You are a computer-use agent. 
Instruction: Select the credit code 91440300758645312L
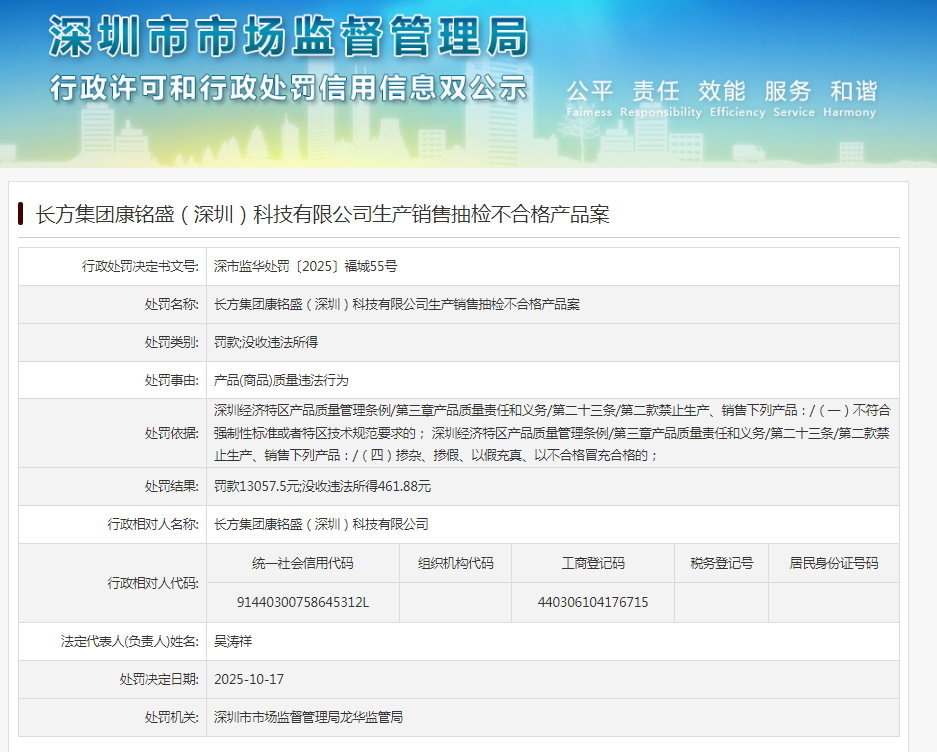tap(302, 602)
